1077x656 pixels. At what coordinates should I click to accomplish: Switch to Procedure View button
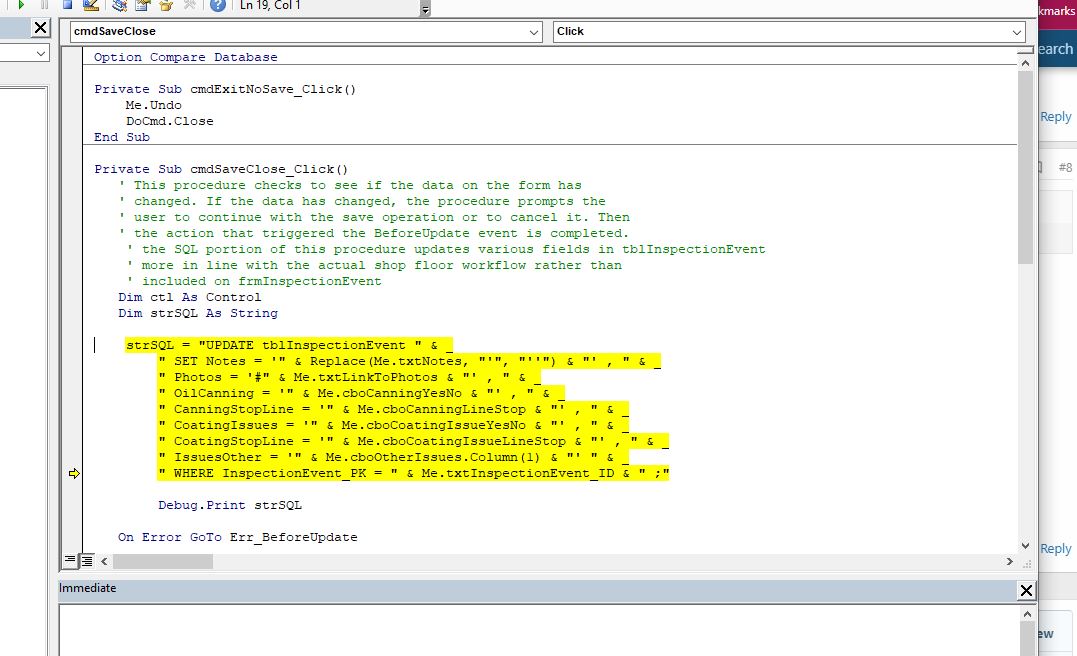[70, 561]
